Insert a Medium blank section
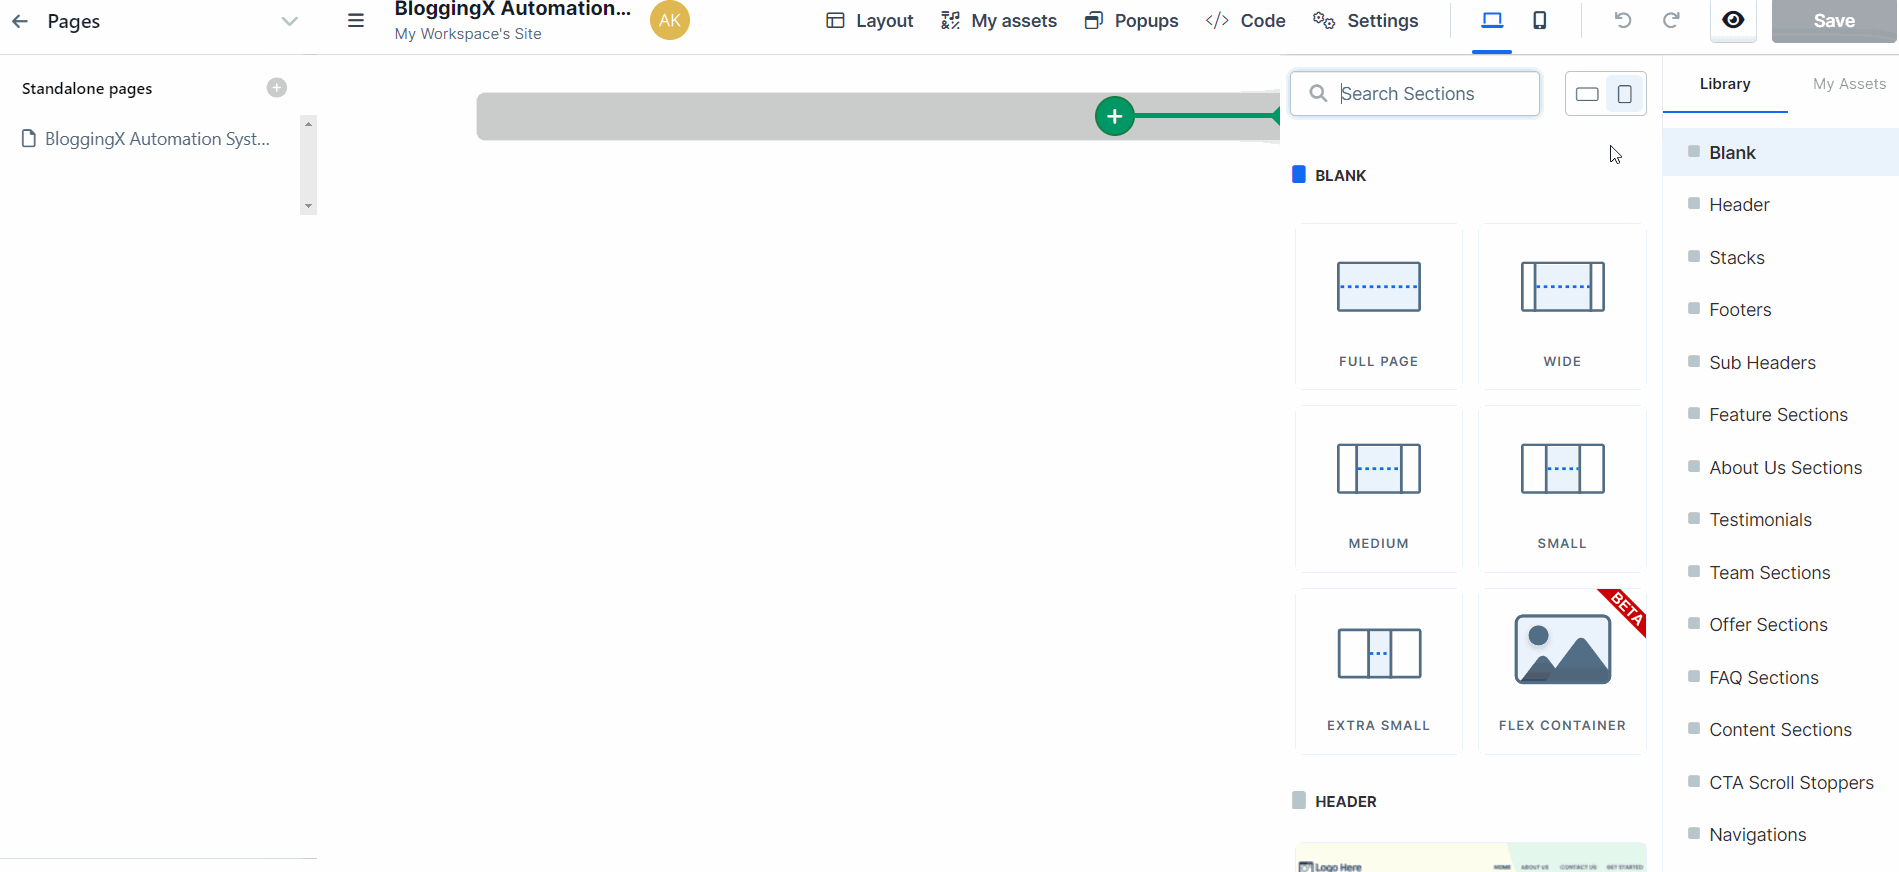 click(1379, 488)
